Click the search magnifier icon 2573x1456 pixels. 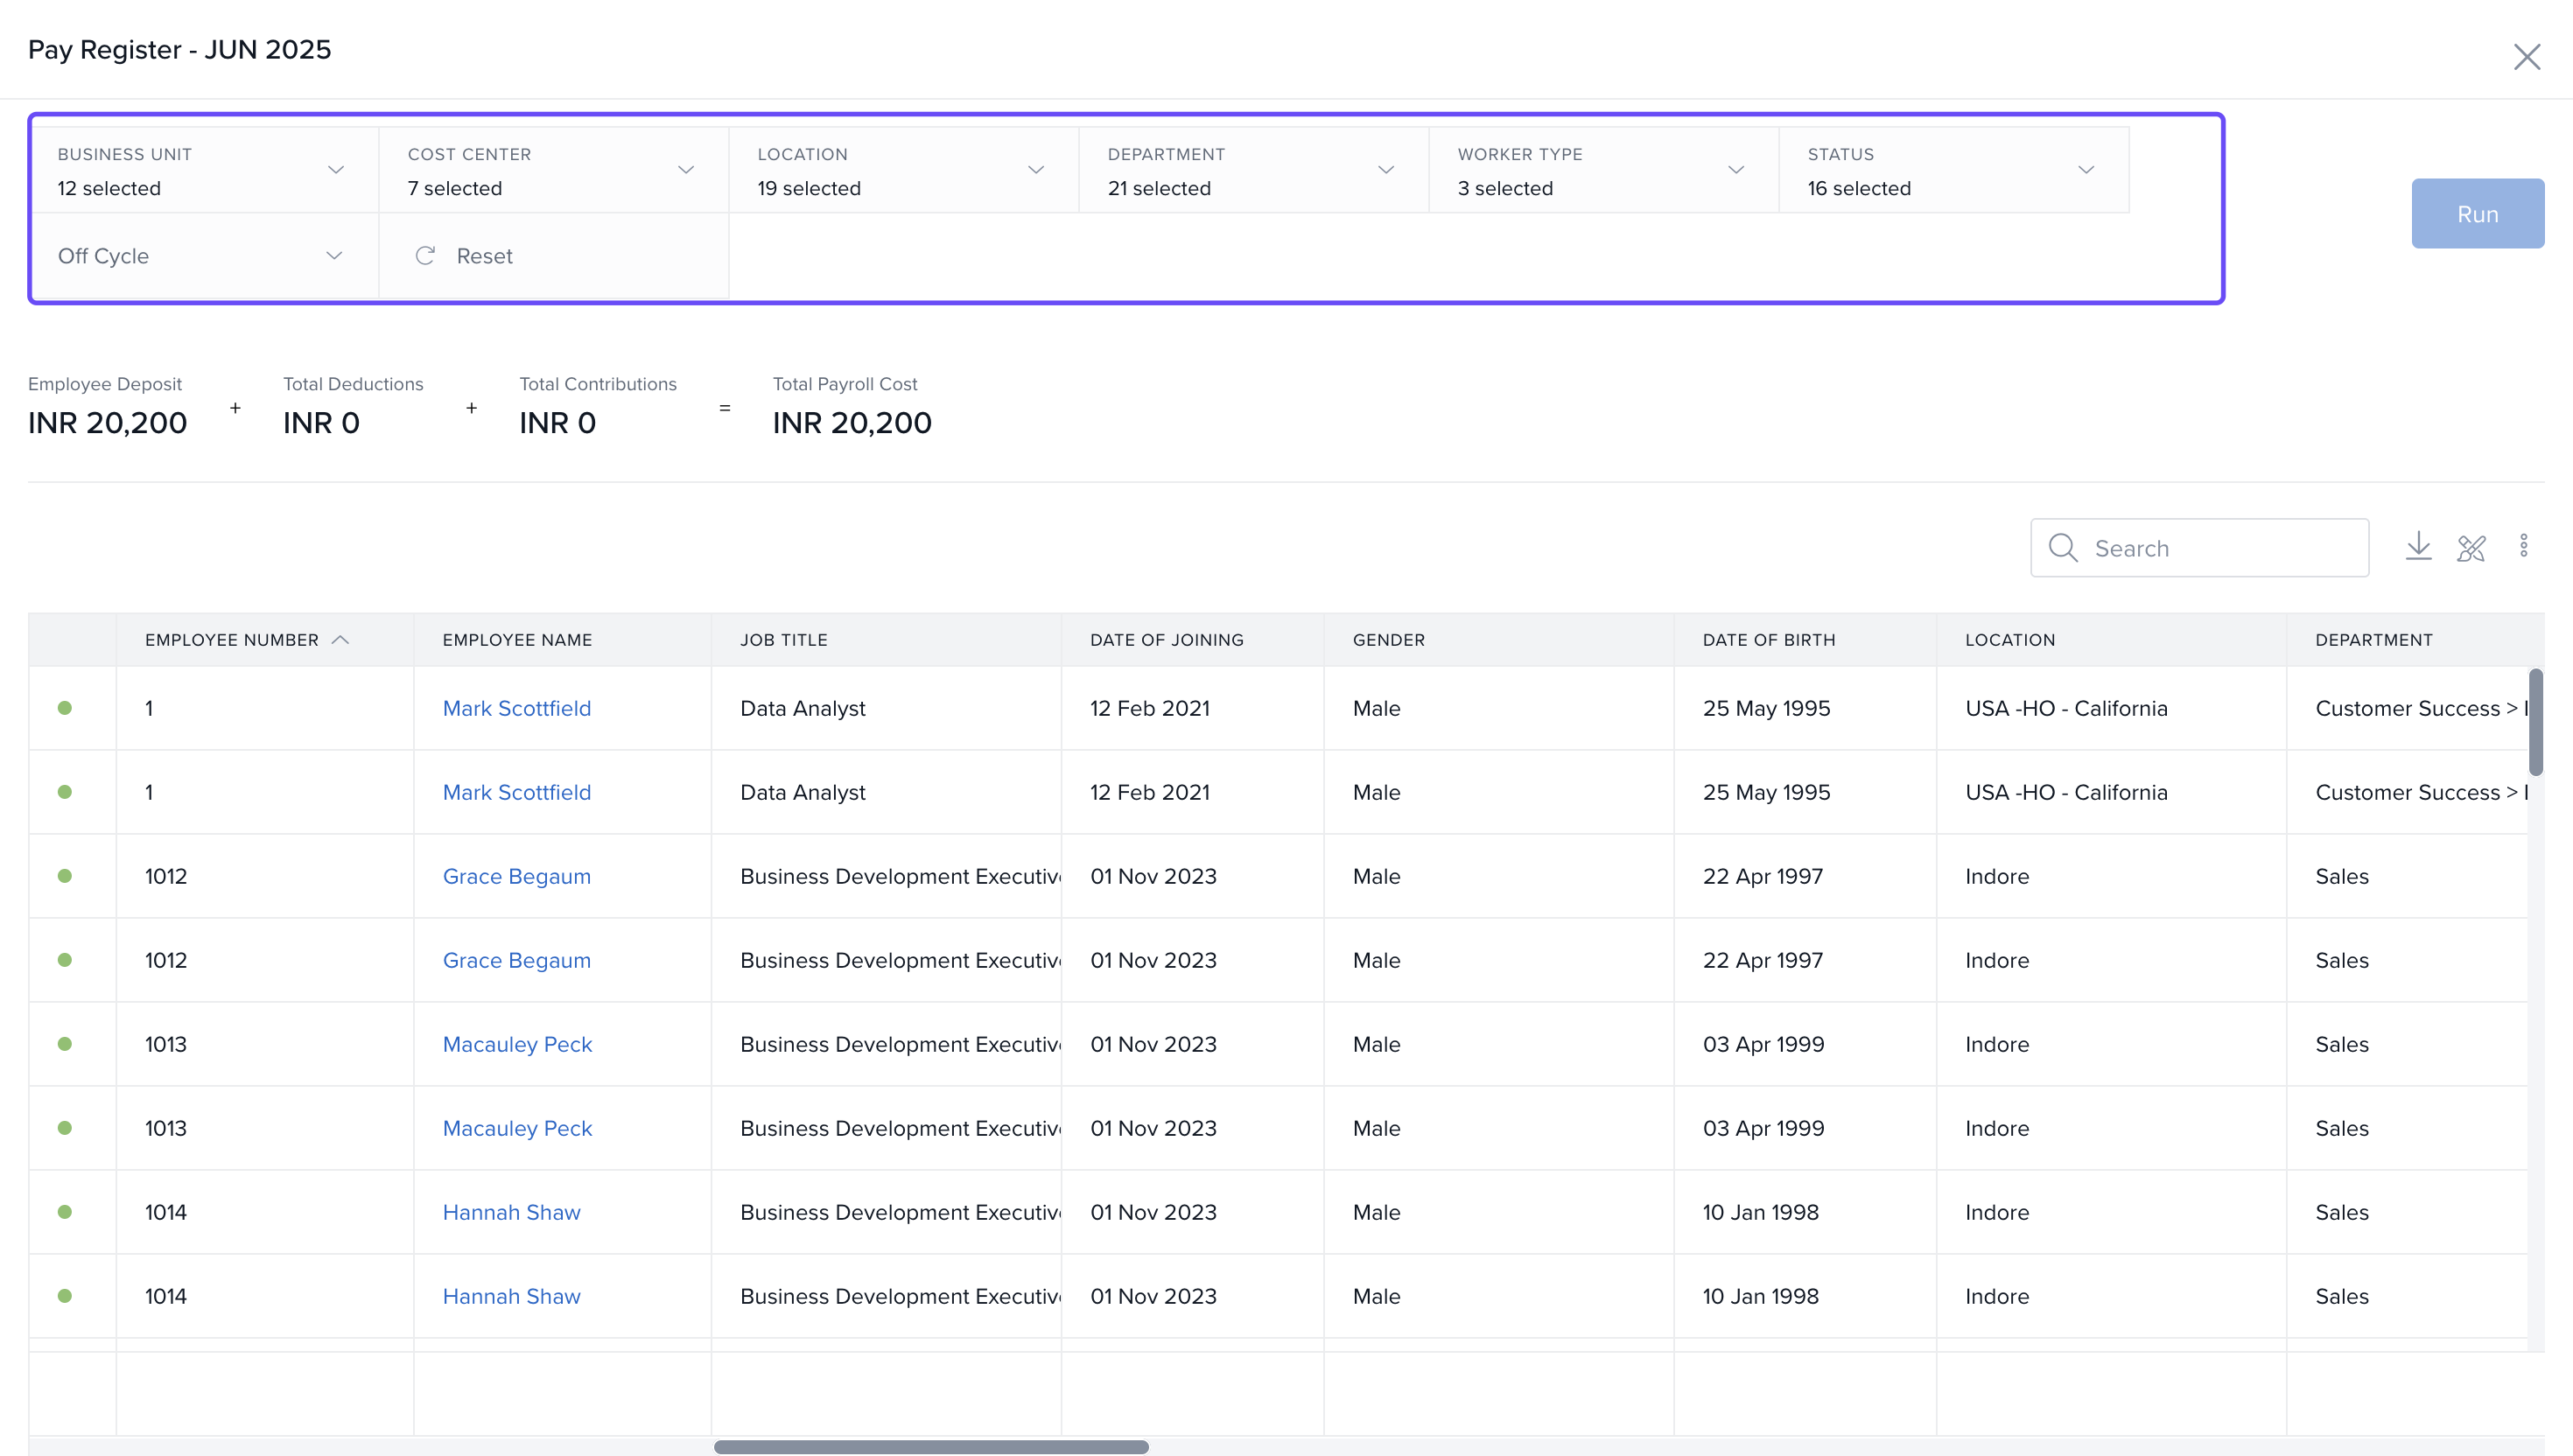(2062, 548)
